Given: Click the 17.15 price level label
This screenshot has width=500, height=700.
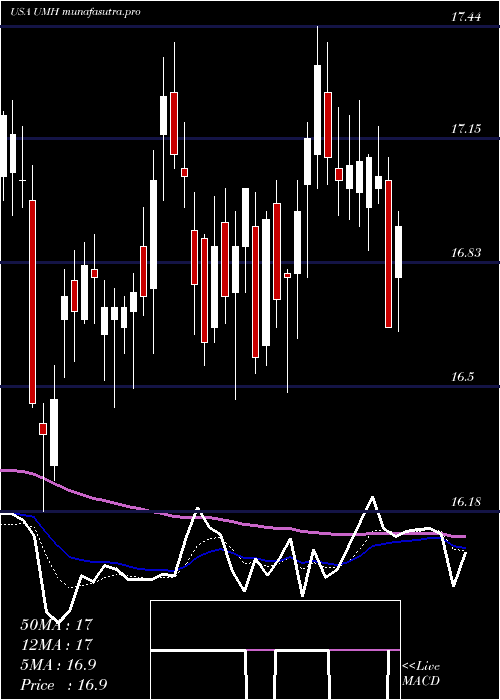Looking at the screenshot, I should 466,129.
